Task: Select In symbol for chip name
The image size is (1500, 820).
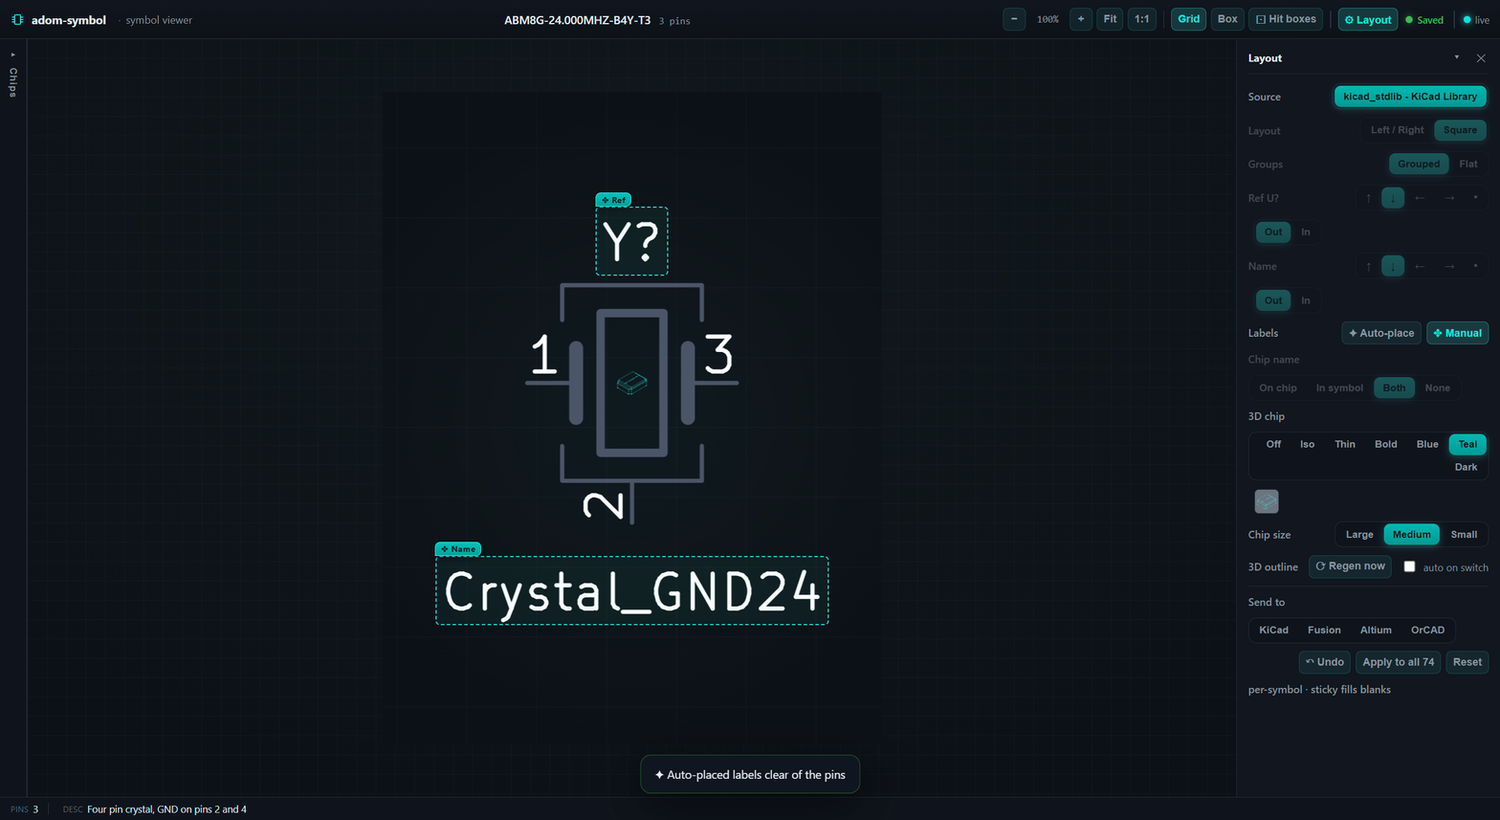Action: [1339, 388]
